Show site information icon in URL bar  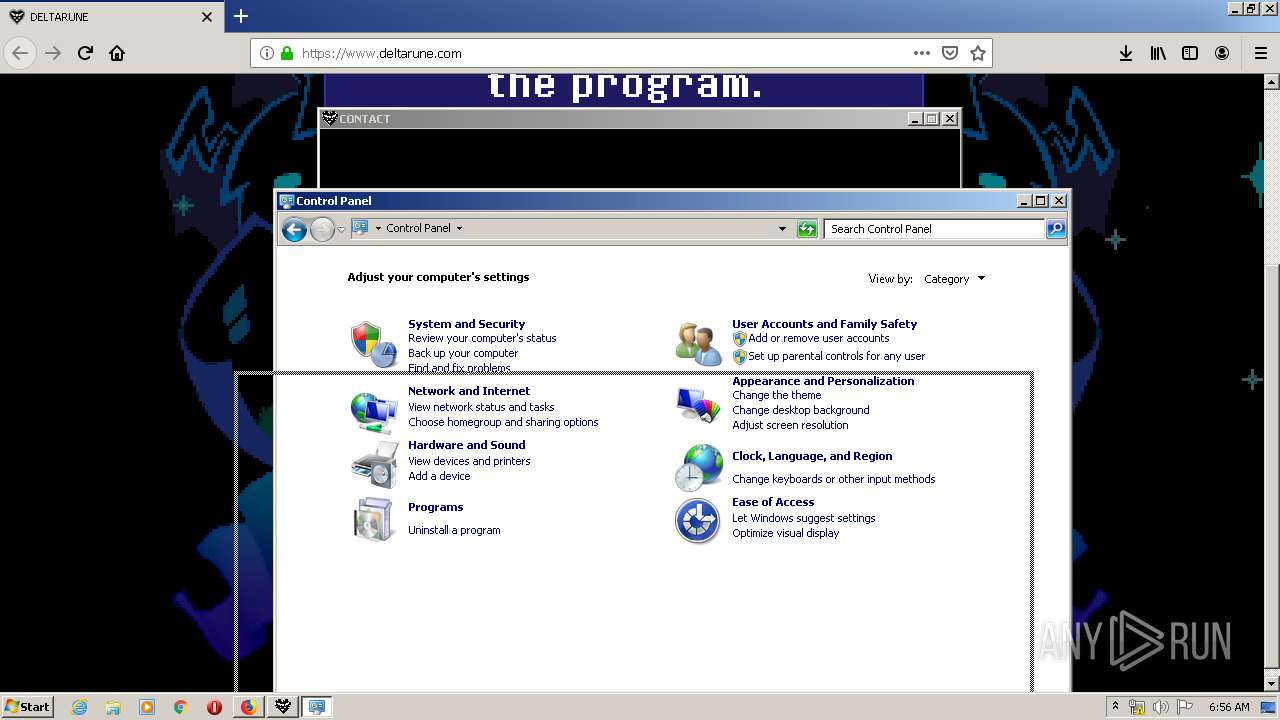point(267,53)
